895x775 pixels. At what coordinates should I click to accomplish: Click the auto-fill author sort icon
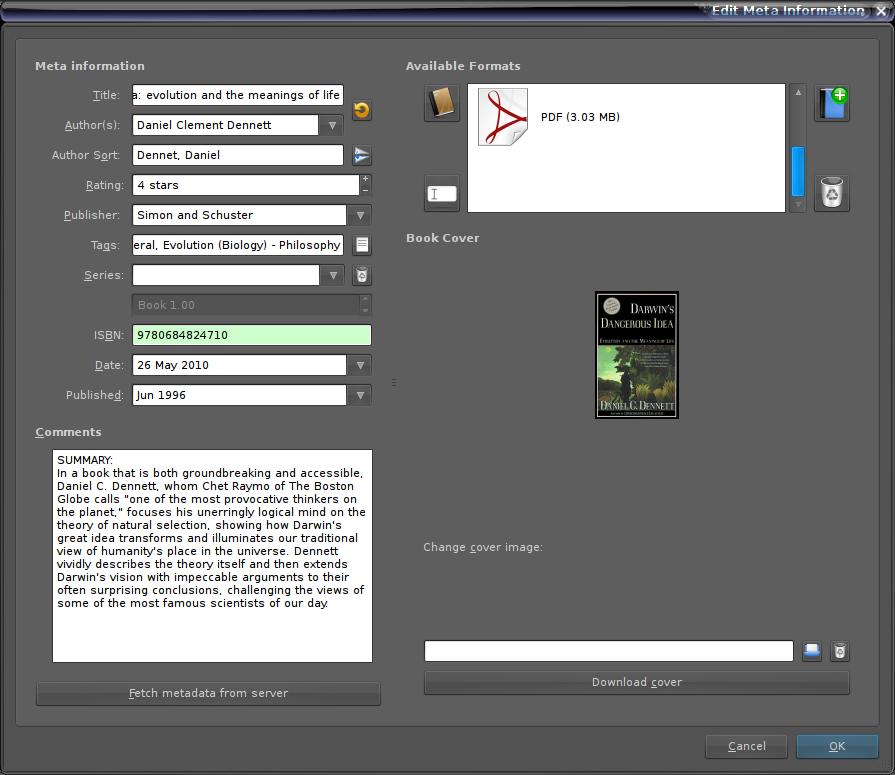point(362,155)
